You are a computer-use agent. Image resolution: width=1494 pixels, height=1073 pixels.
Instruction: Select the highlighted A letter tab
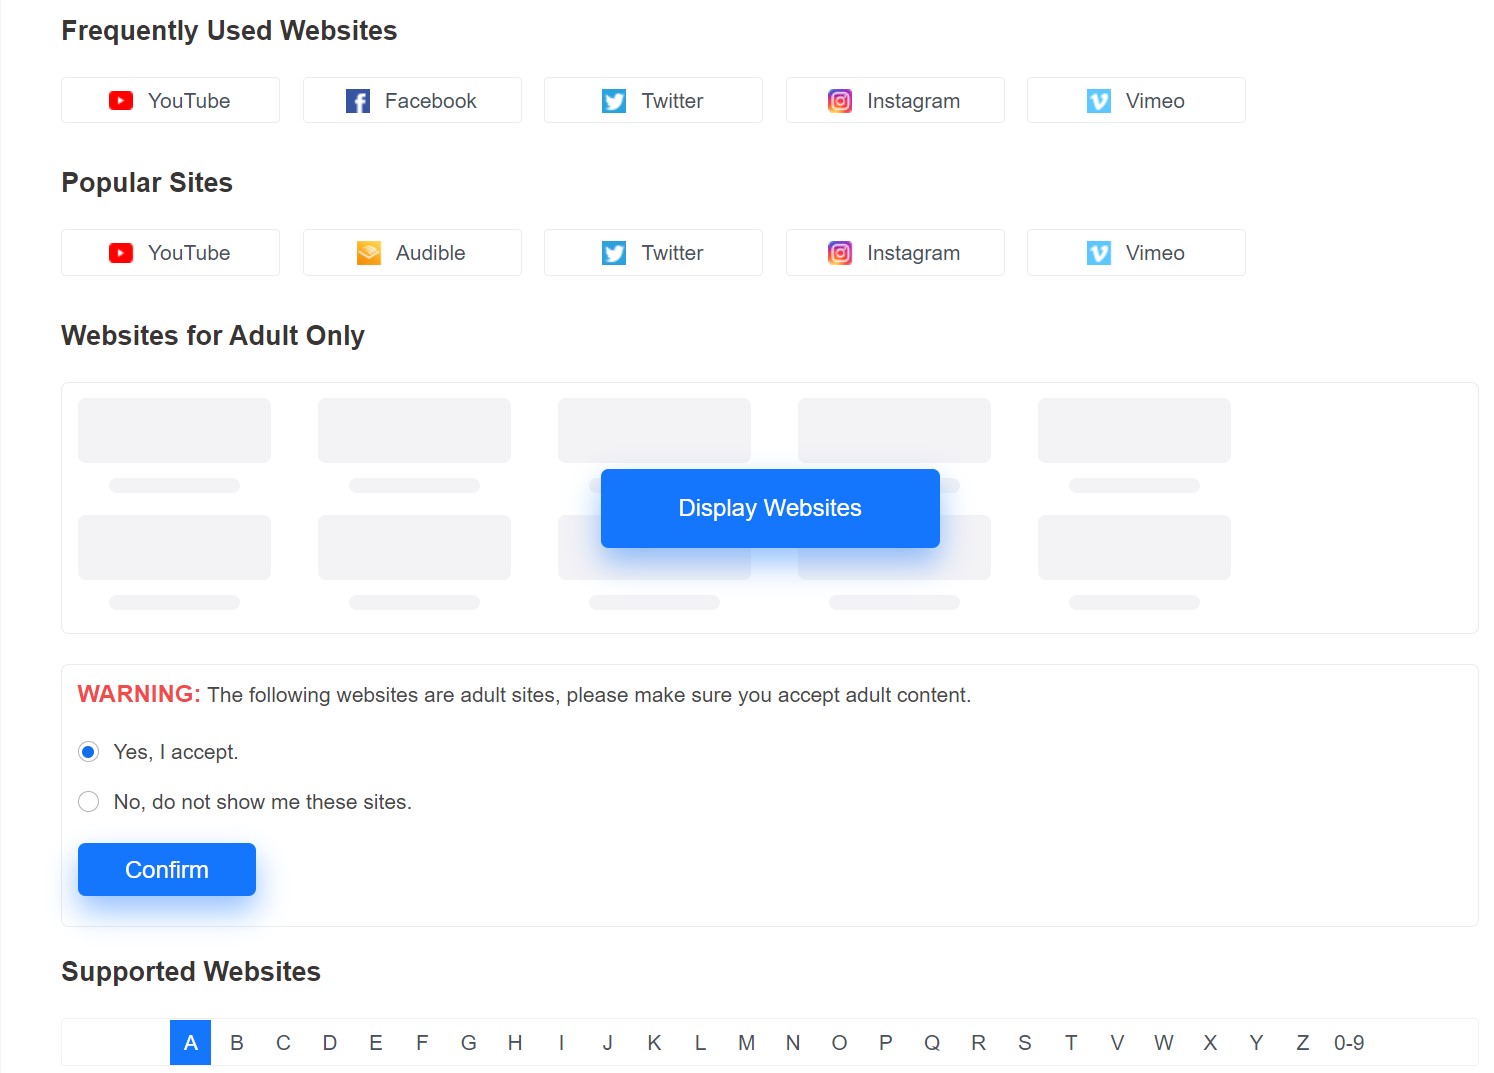190,1043
